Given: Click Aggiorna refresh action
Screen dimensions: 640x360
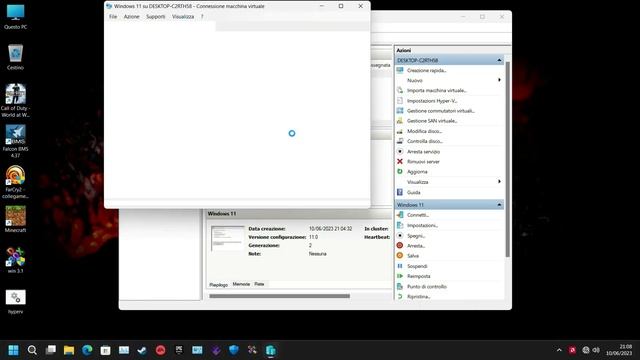Looking at the screenshot, I should [x=417, y=172].
